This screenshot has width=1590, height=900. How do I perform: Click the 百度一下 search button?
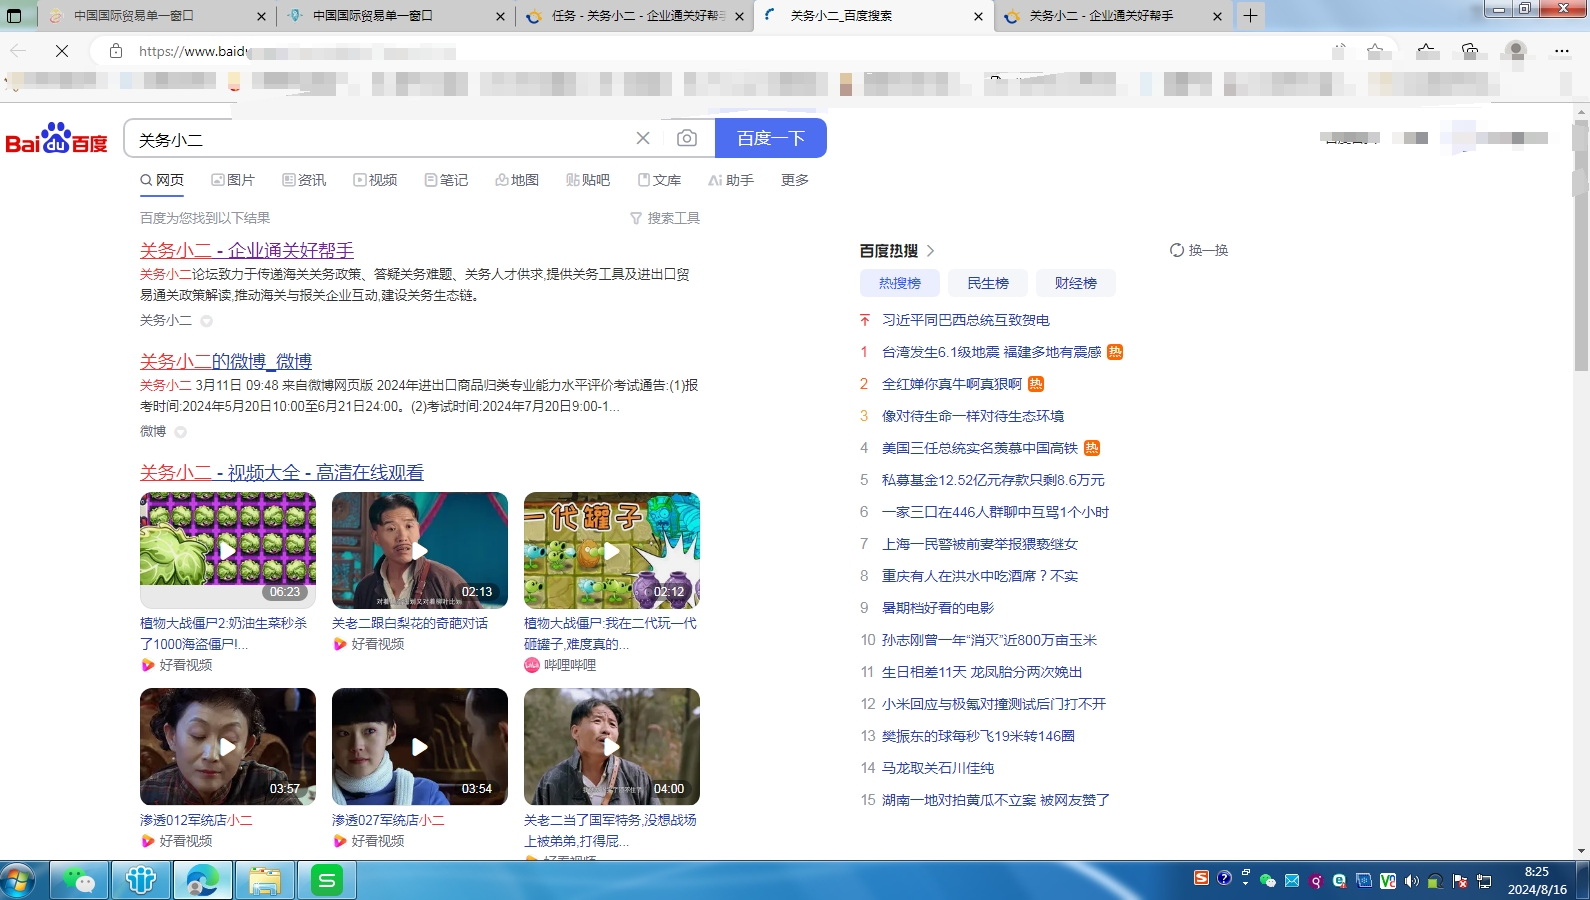[x=771, y=138]
